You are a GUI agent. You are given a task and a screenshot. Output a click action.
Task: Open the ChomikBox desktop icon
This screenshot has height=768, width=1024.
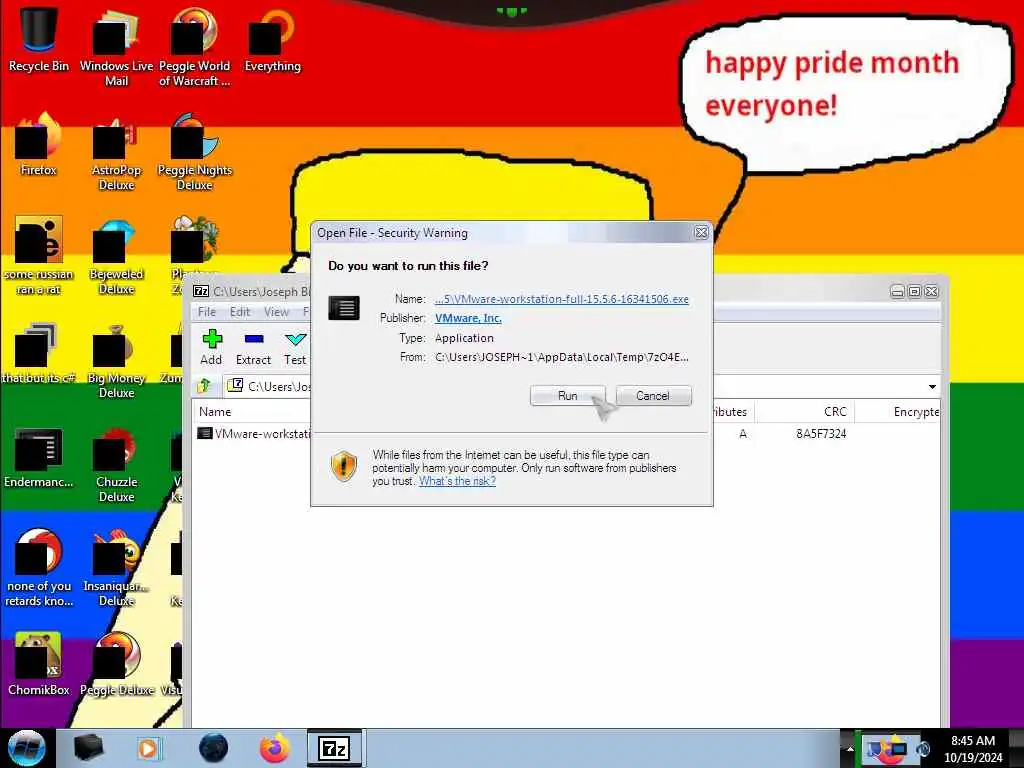pyautogui.click(x=39, y=665)
